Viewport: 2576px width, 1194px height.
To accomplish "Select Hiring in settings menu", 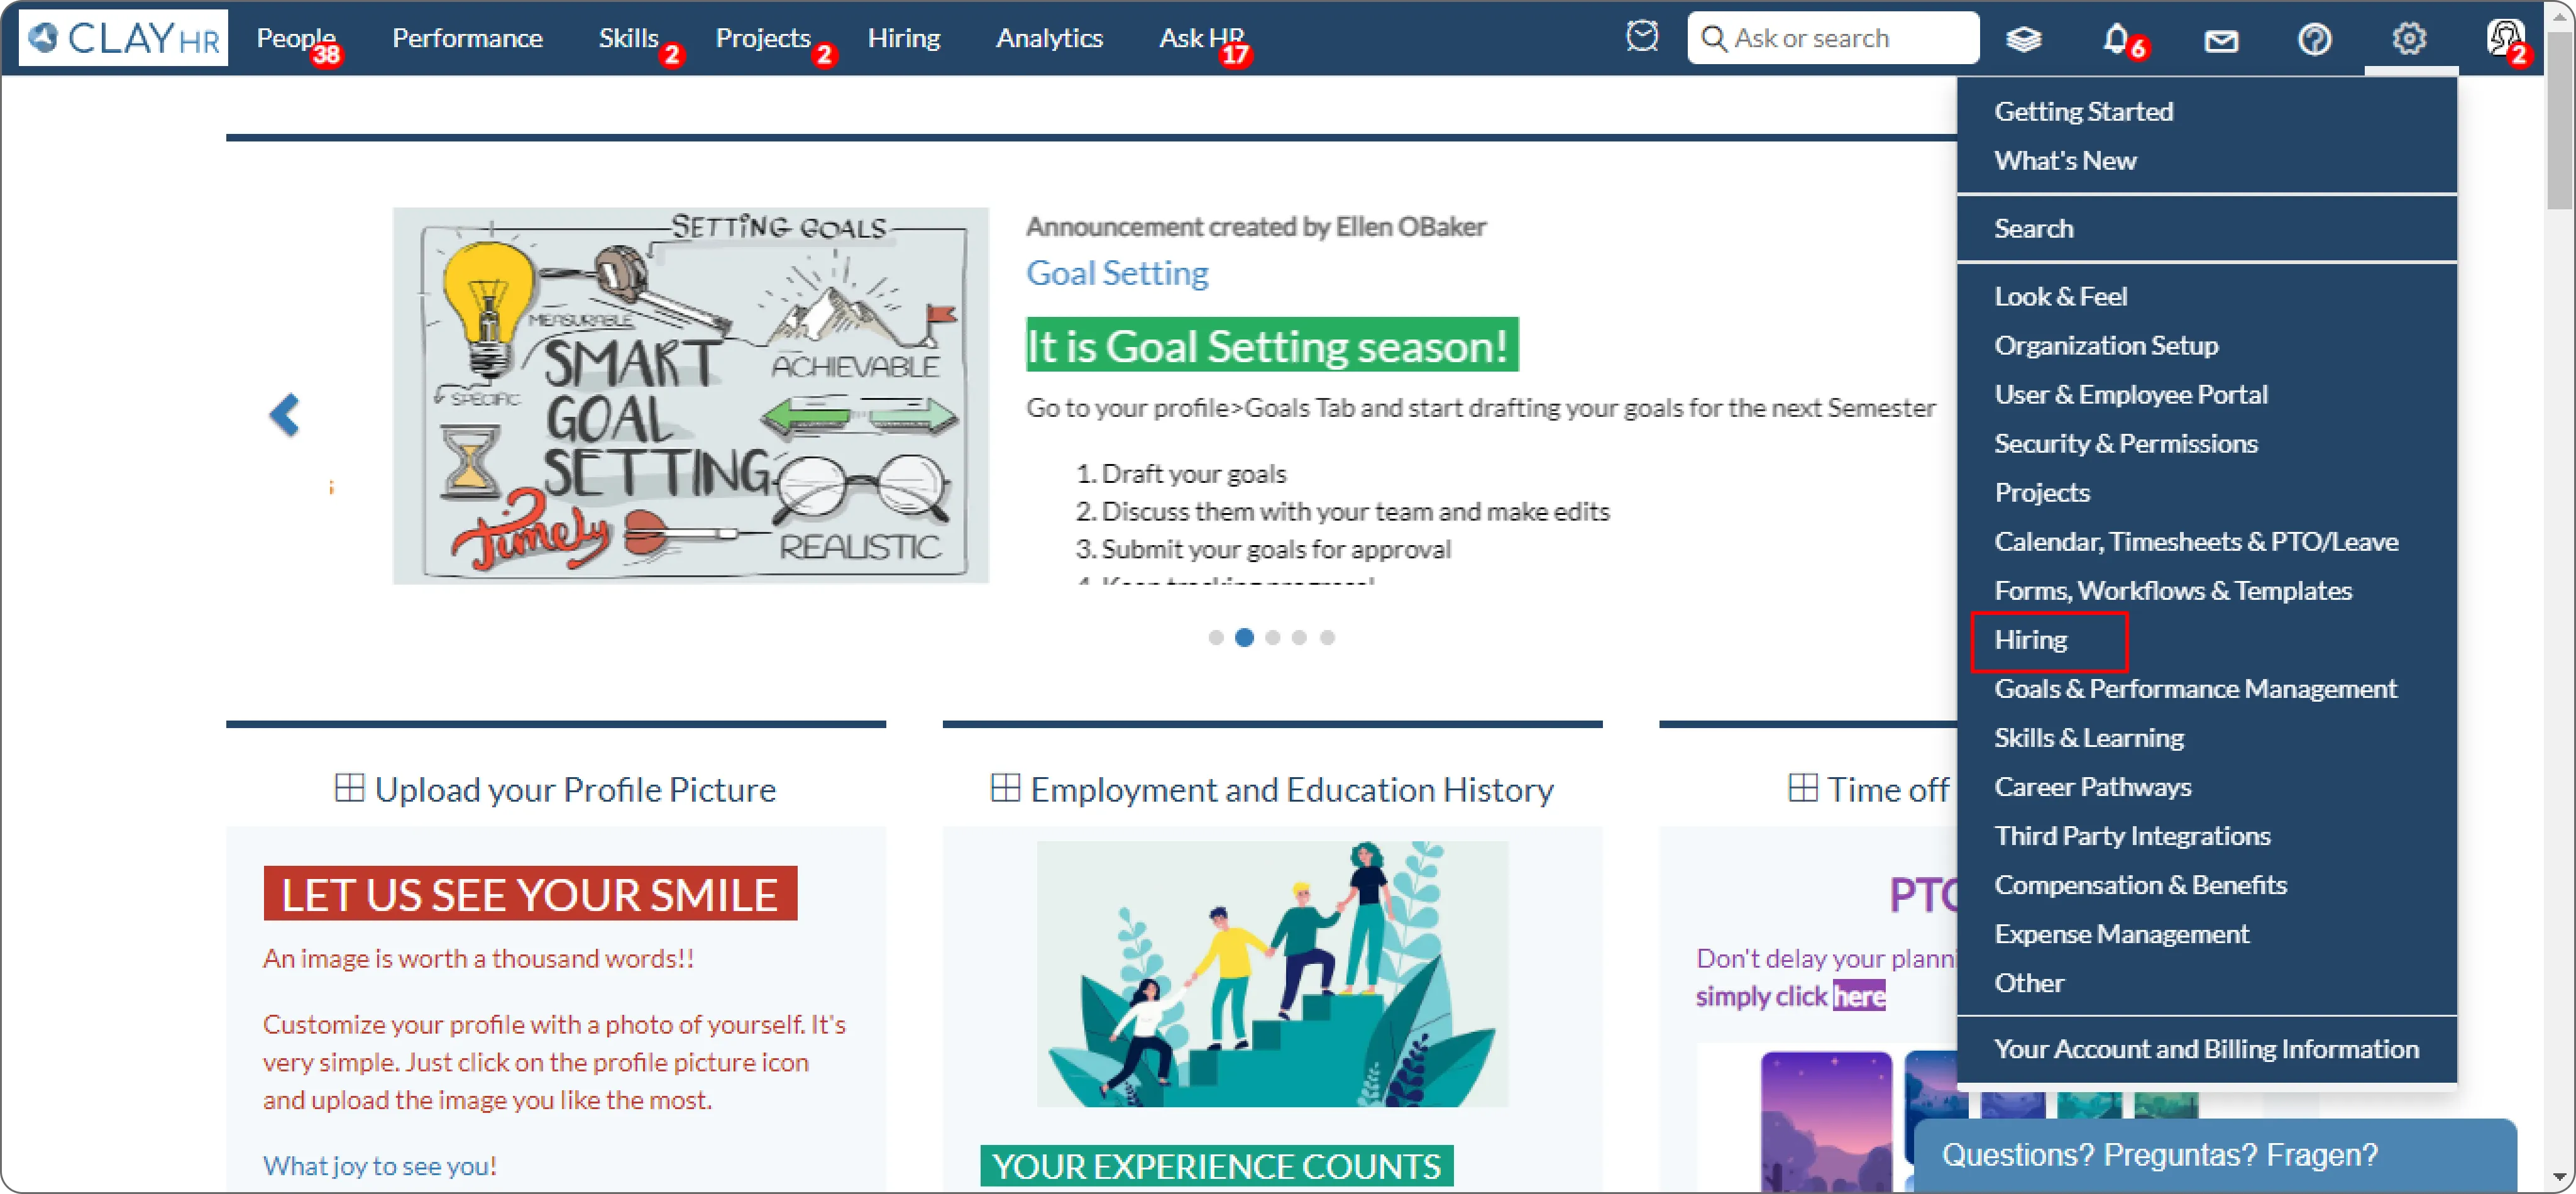I will coord(2030,640).
